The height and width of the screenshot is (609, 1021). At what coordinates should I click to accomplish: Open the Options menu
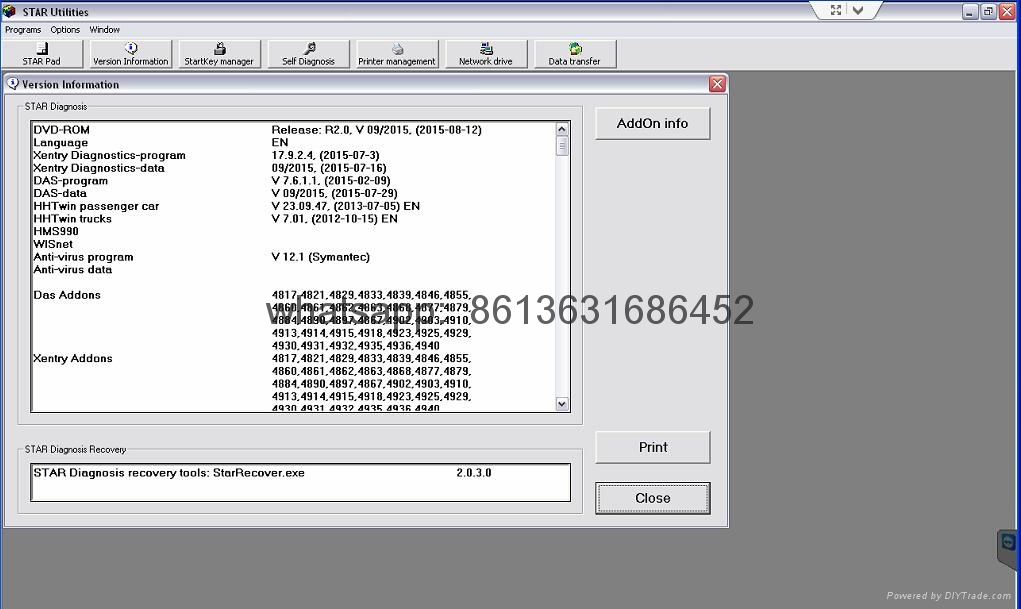pos(65,30)
